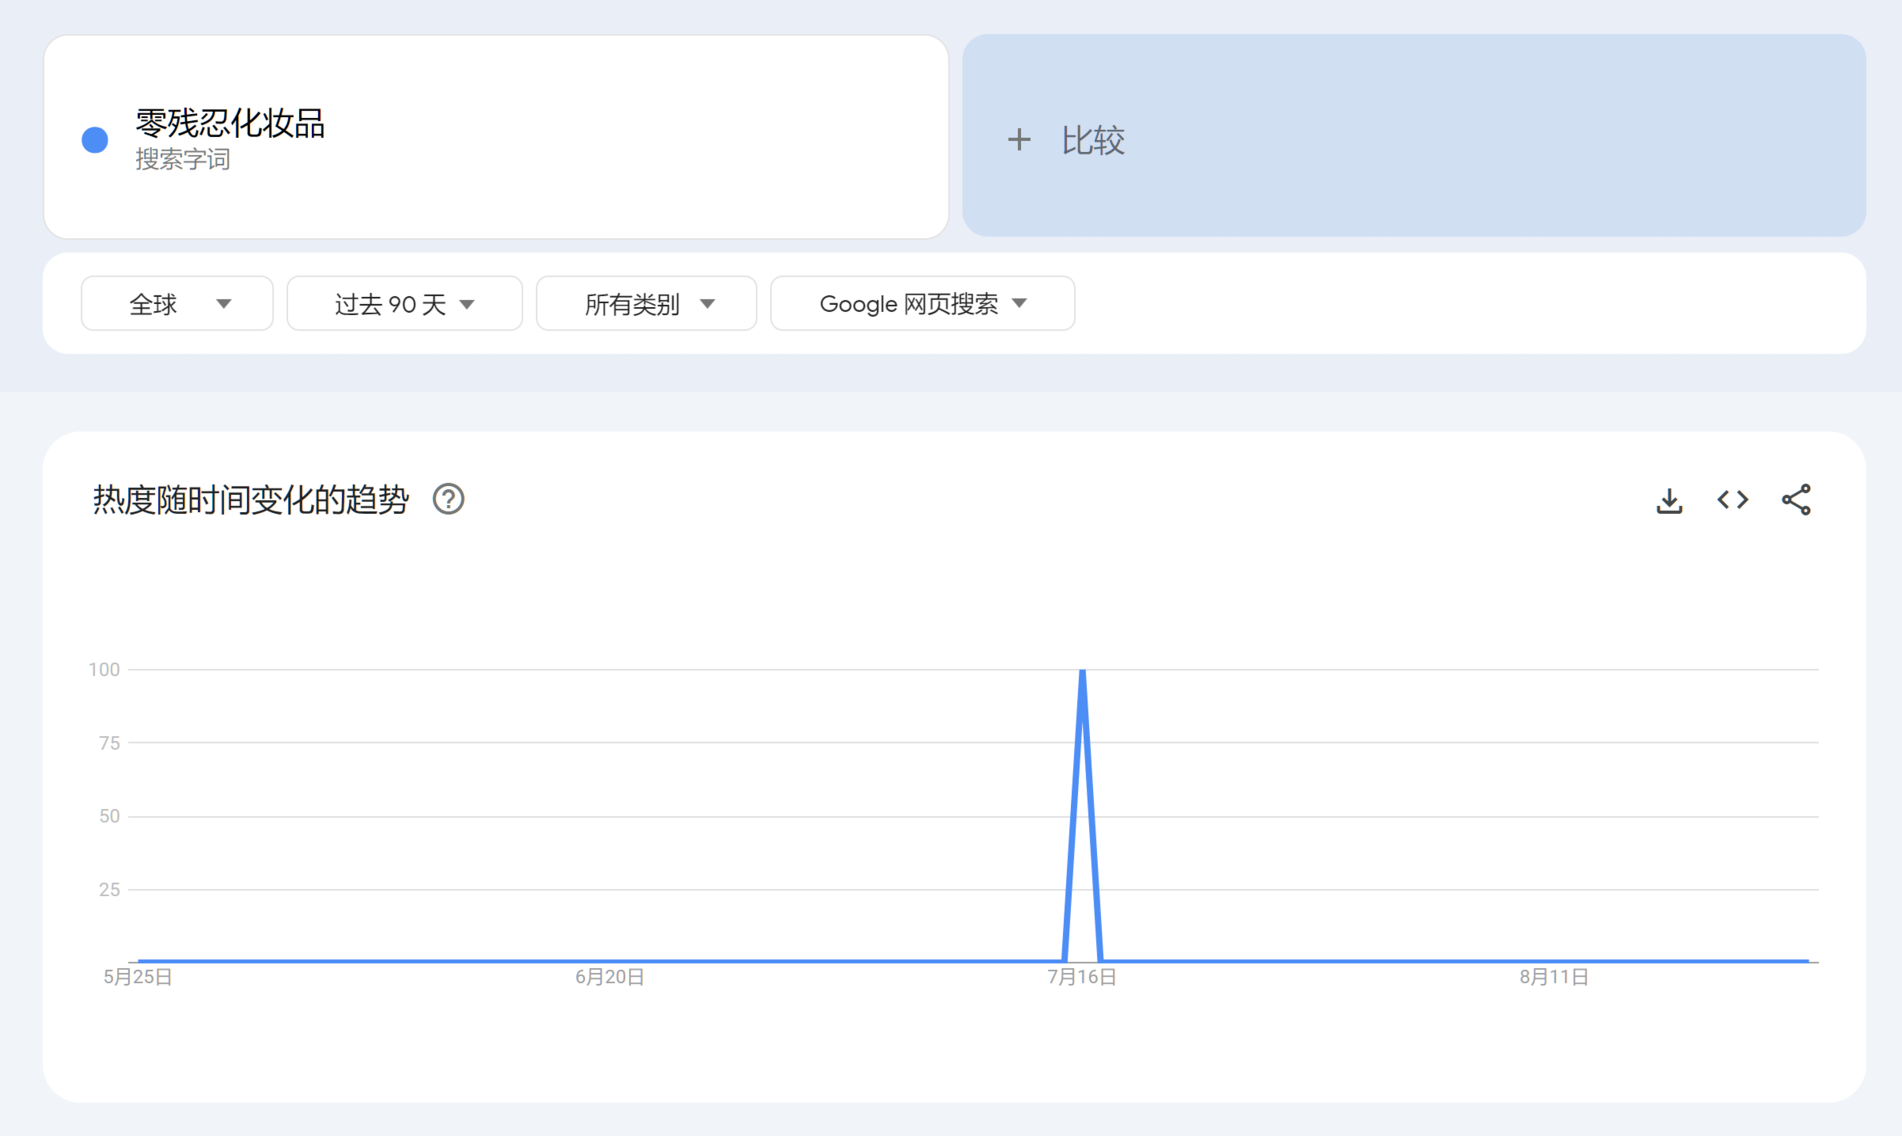Click the 热度随时间变化的趋势 chart title
Viewport: 1902px width, 1136px height.
pyautogui.click(x=251, y=499)
